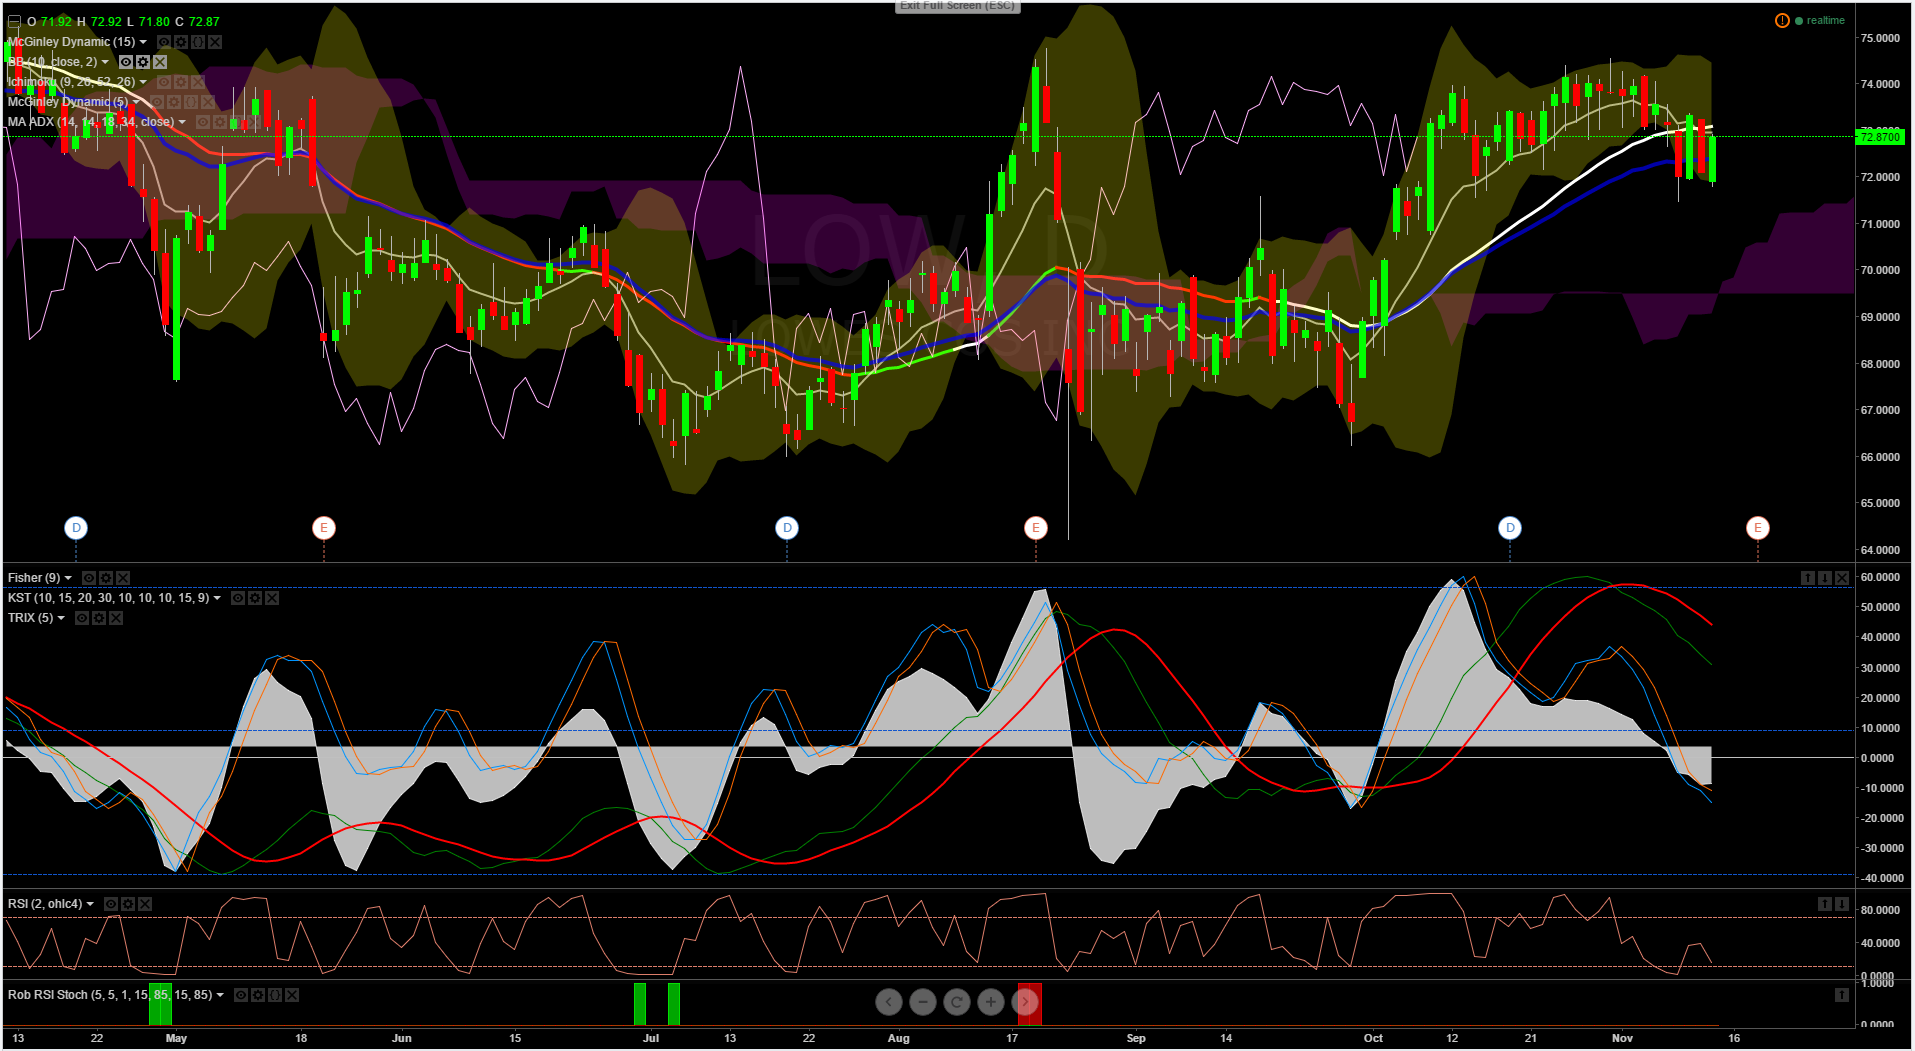Screen dimensions: 1915x1051
Task: Toggle Fisher (9) visibility
Action: coord(89,578)
